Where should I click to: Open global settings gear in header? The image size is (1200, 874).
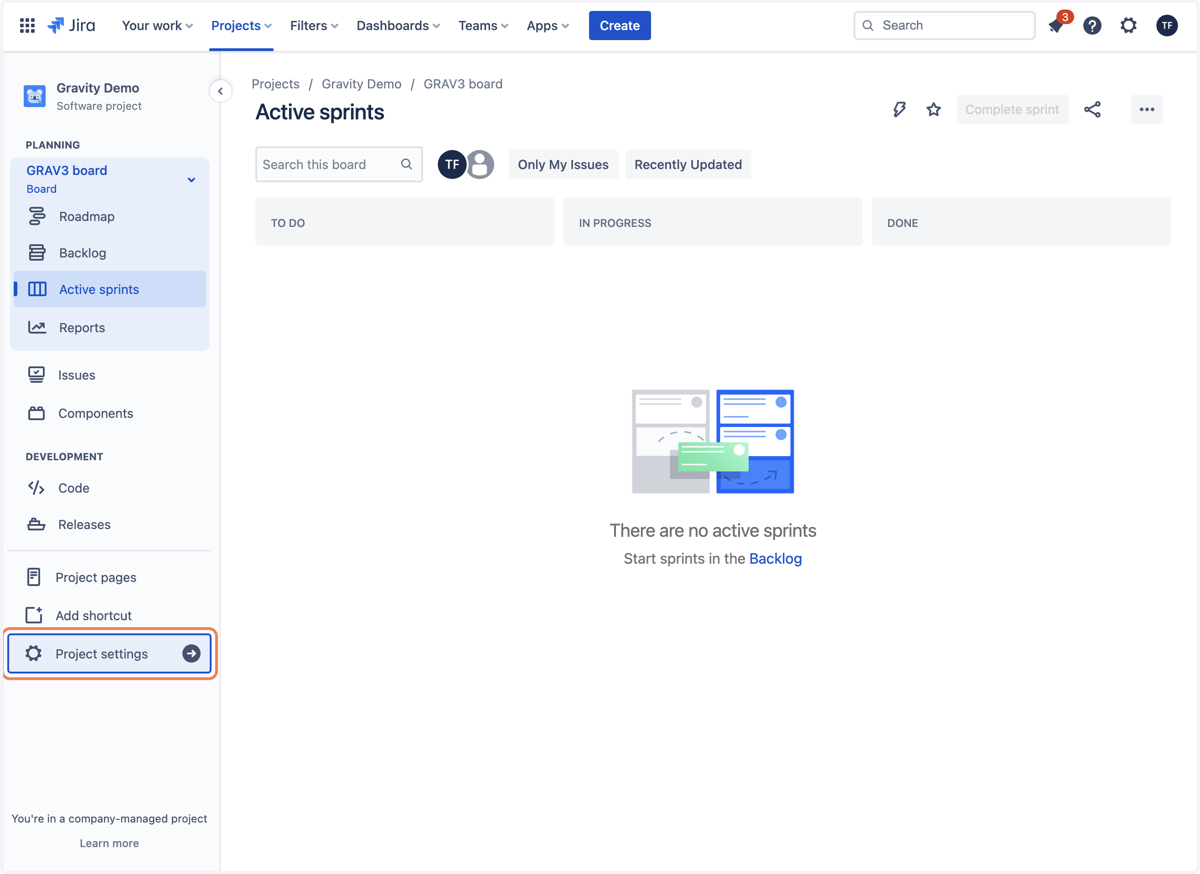[1128, 26]
